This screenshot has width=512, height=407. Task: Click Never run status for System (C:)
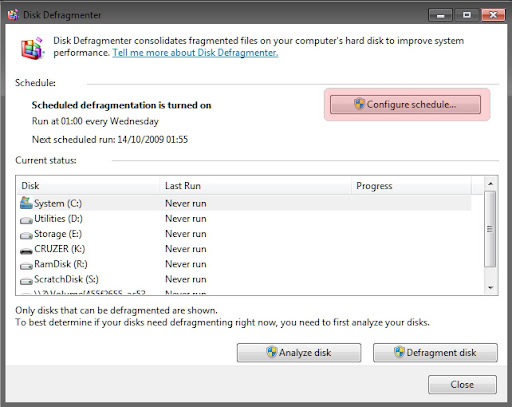[186, 203]
